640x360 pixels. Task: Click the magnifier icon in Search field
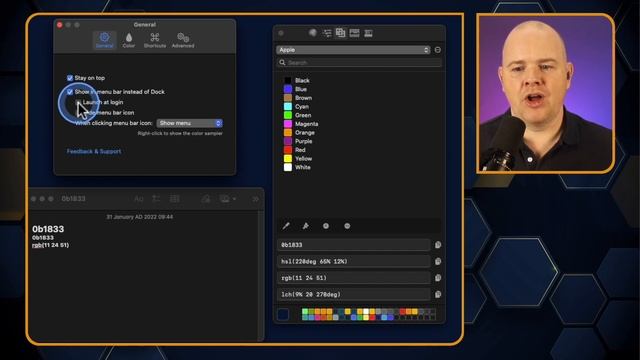[x=282, y=62]
